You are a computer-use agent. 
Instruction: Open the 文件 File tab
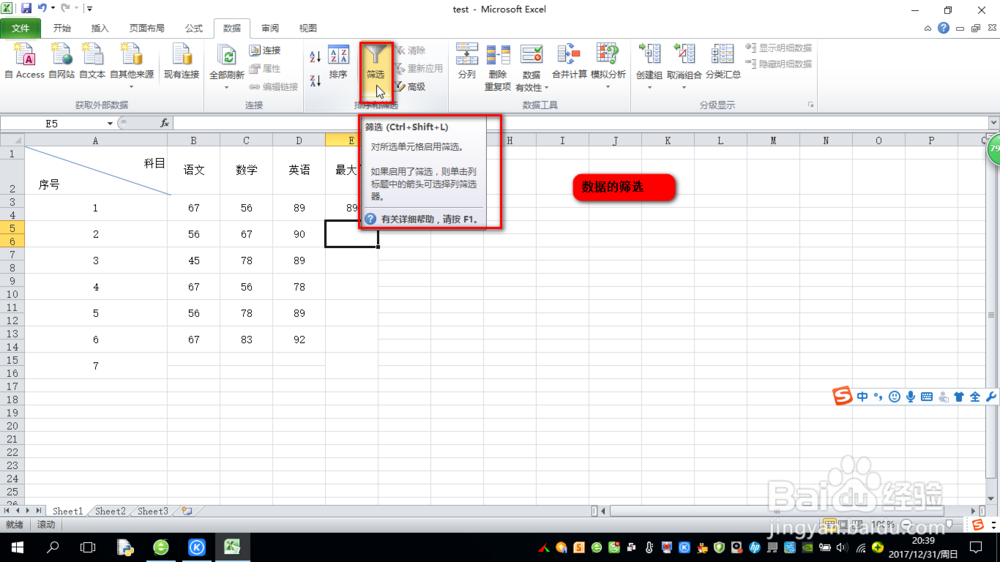point(20,28)
